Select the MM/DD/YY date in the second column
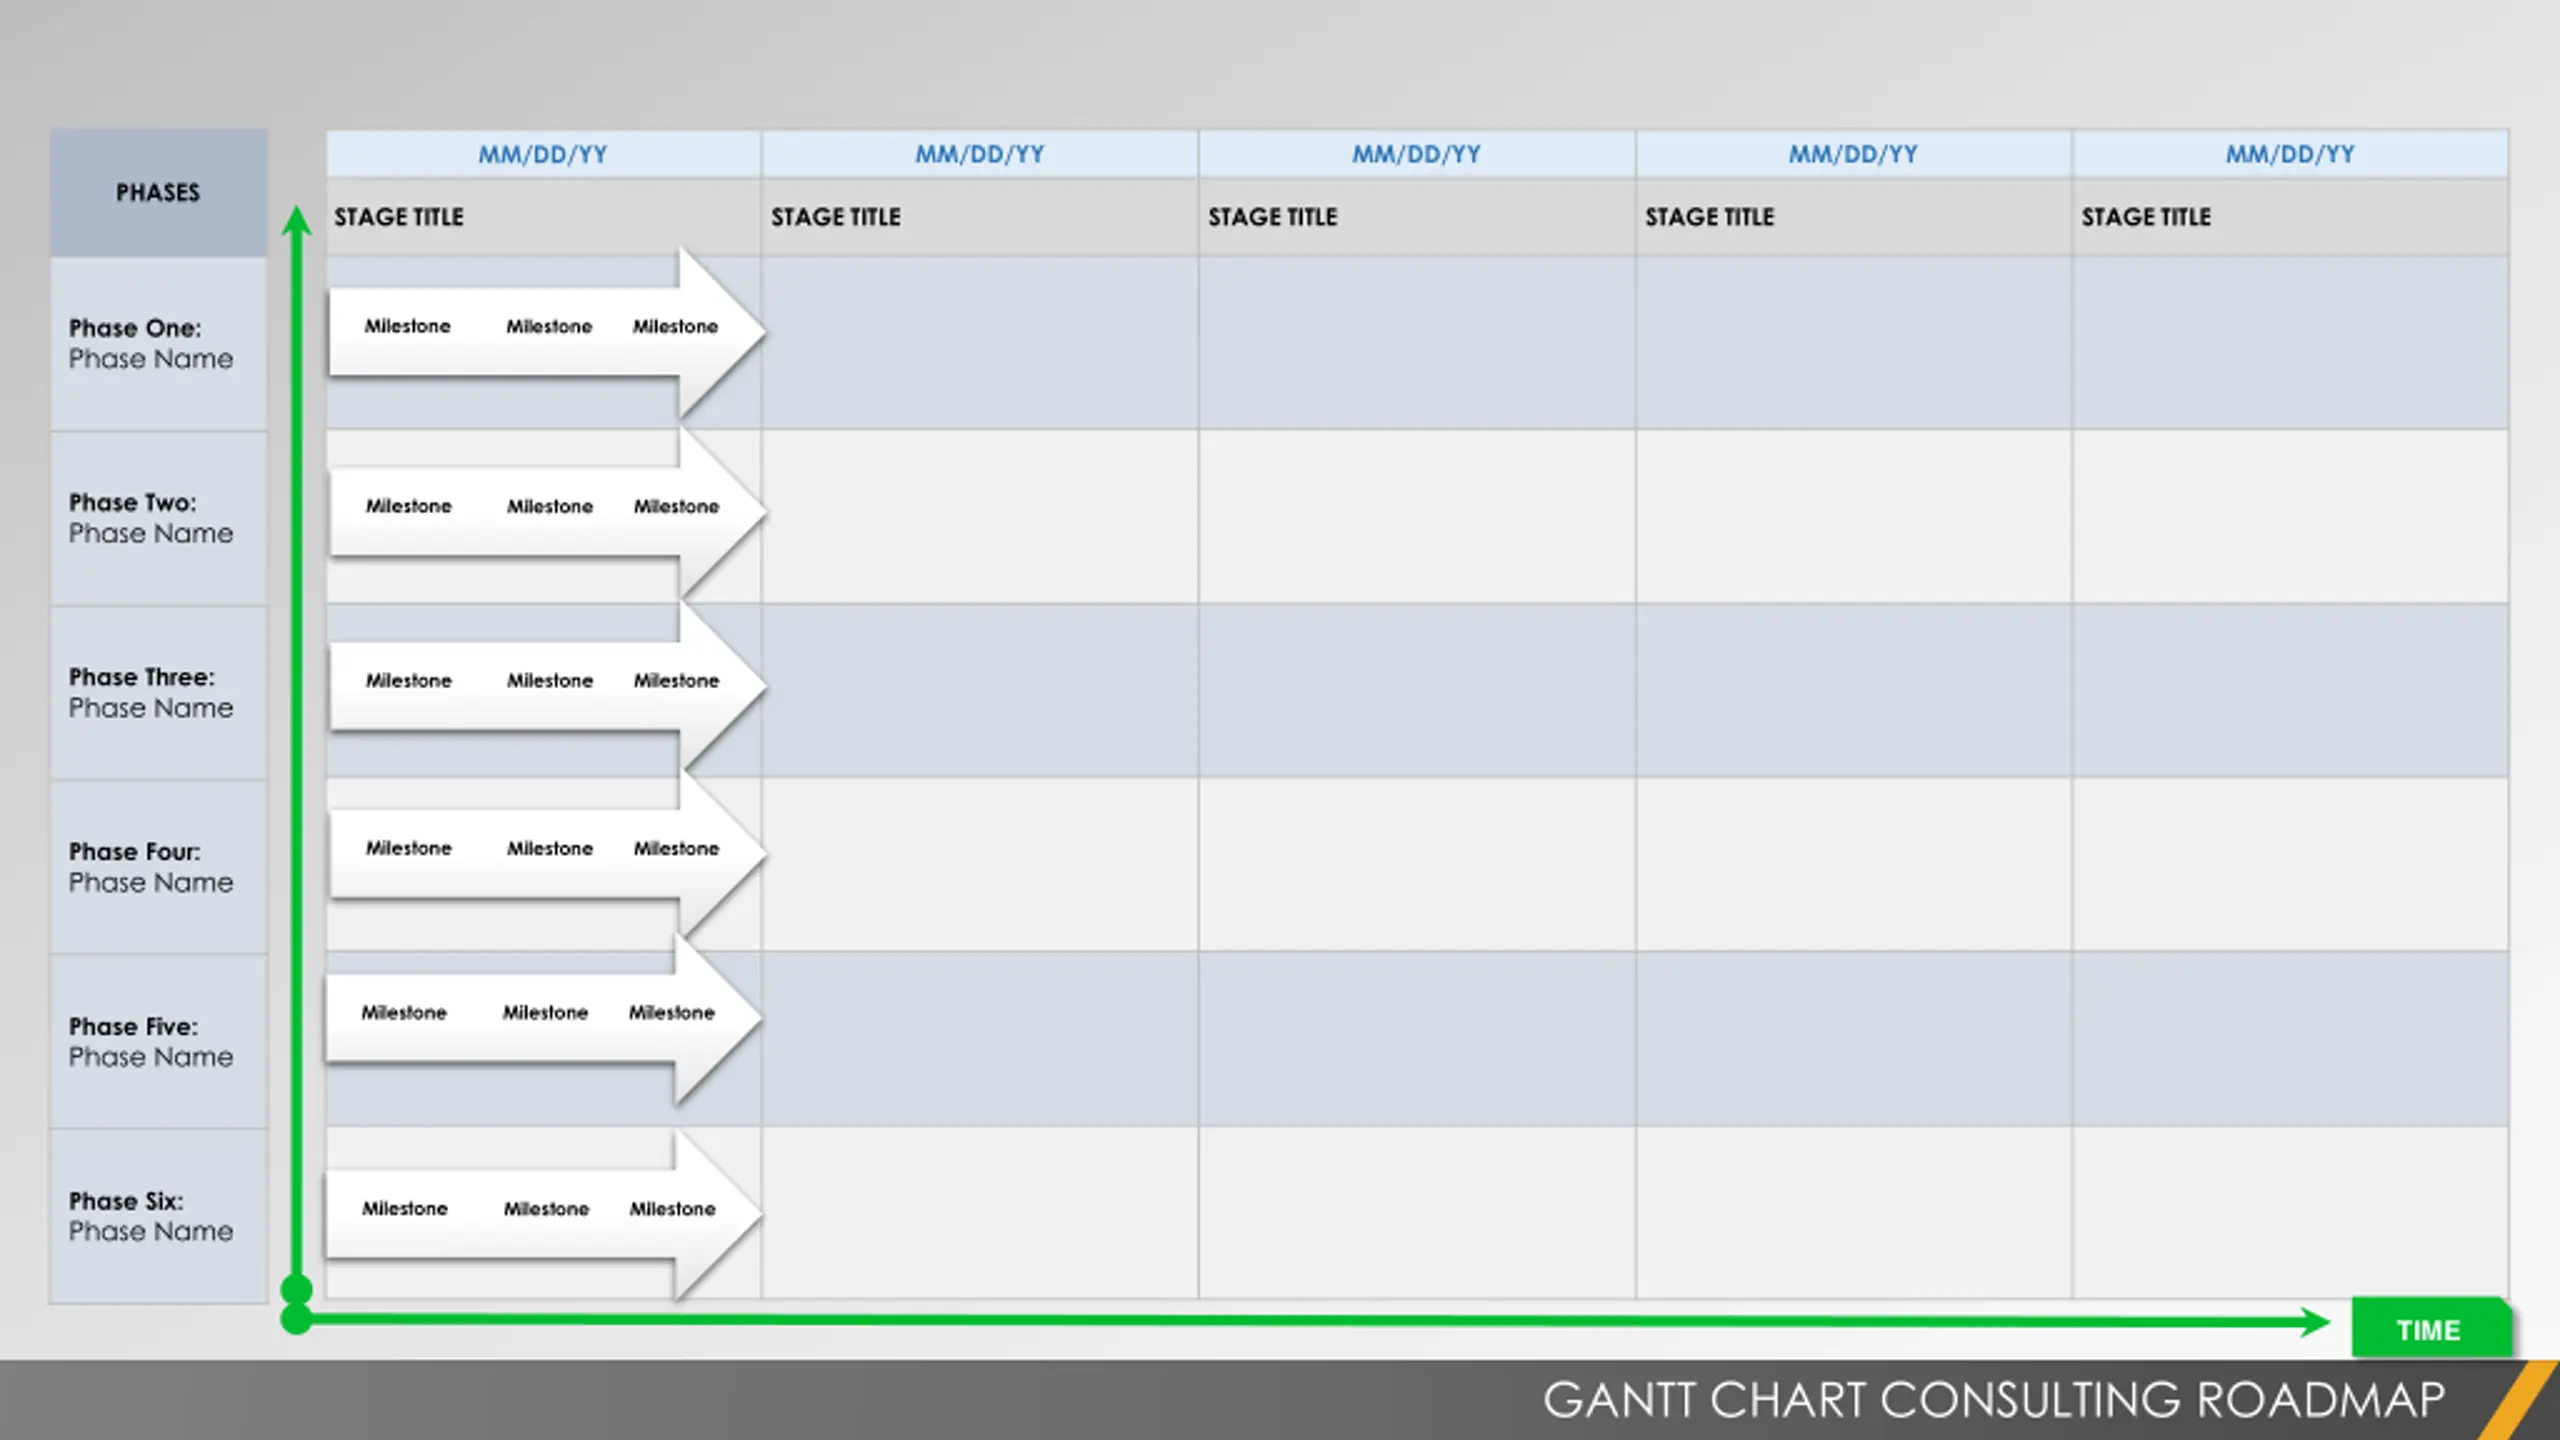The height and width of the screenshot is (1440, 2560). pos(979,154)
